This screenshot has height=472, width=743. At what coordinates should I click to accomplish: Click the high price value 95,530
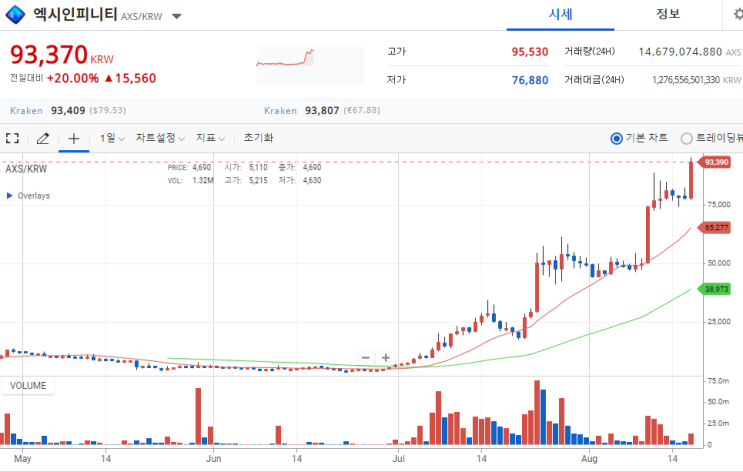click(x=530, y=52)
